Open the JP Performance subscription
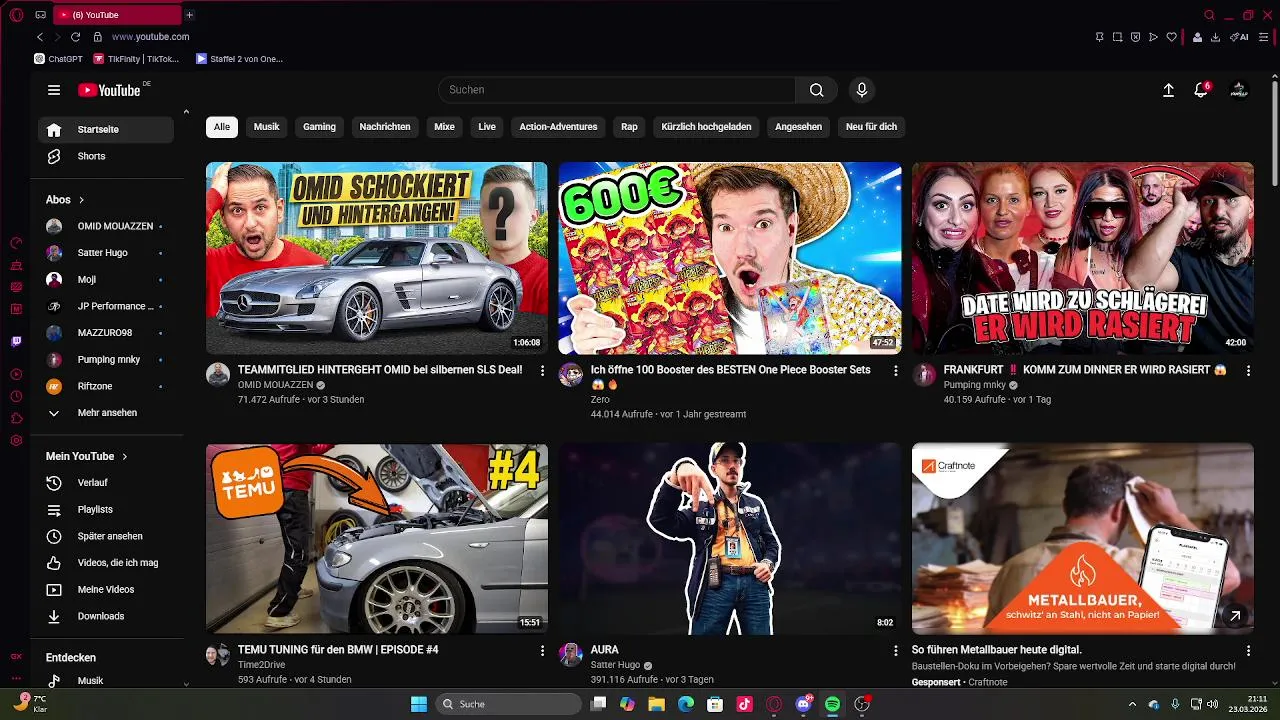Image resolution: width=1280 pixels, height=720 pixels. coord(105,306)
